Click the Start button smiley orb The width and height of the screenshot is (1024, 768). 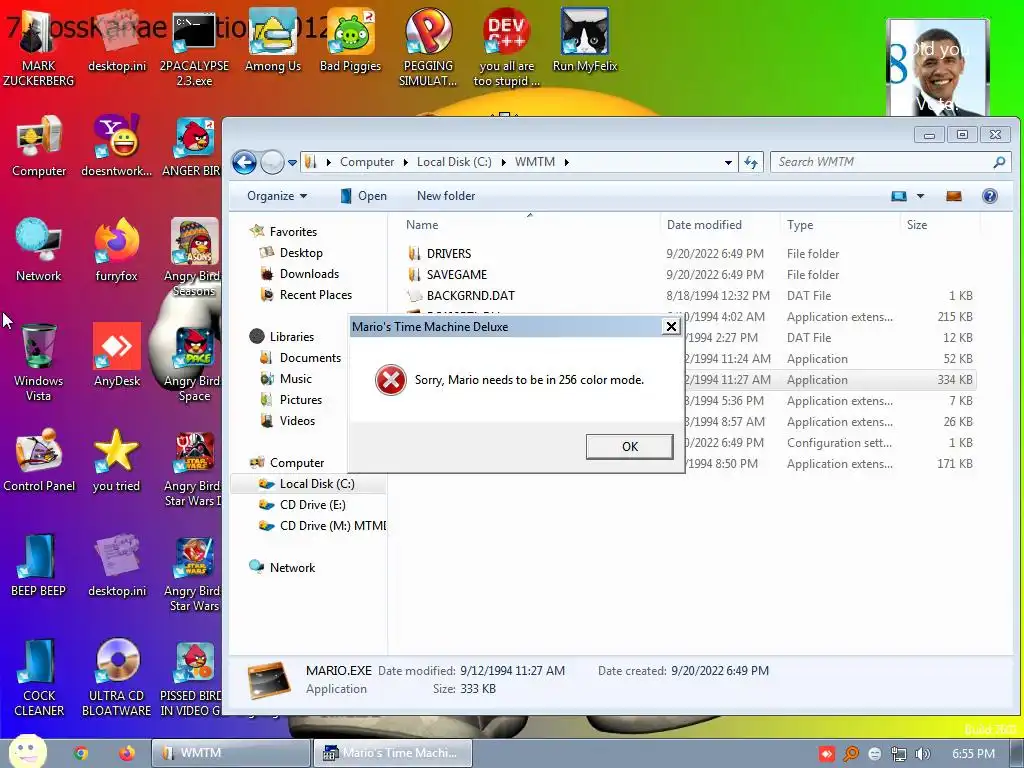(x=27, y=752)
